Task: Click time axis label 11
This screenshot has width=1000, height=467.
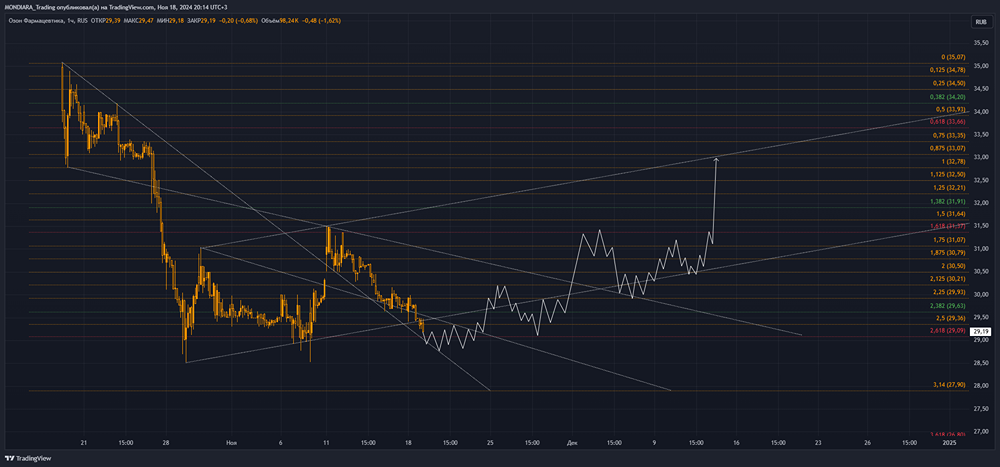Action: (x=326, y=441)
